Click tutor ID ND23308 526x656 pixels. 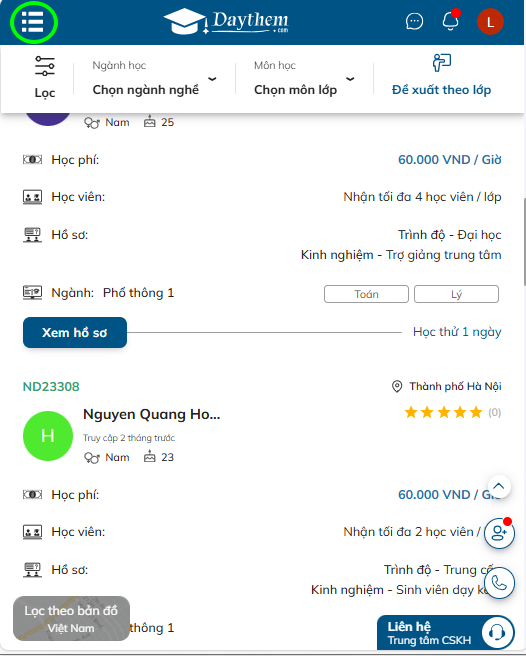tap(51, 387)
